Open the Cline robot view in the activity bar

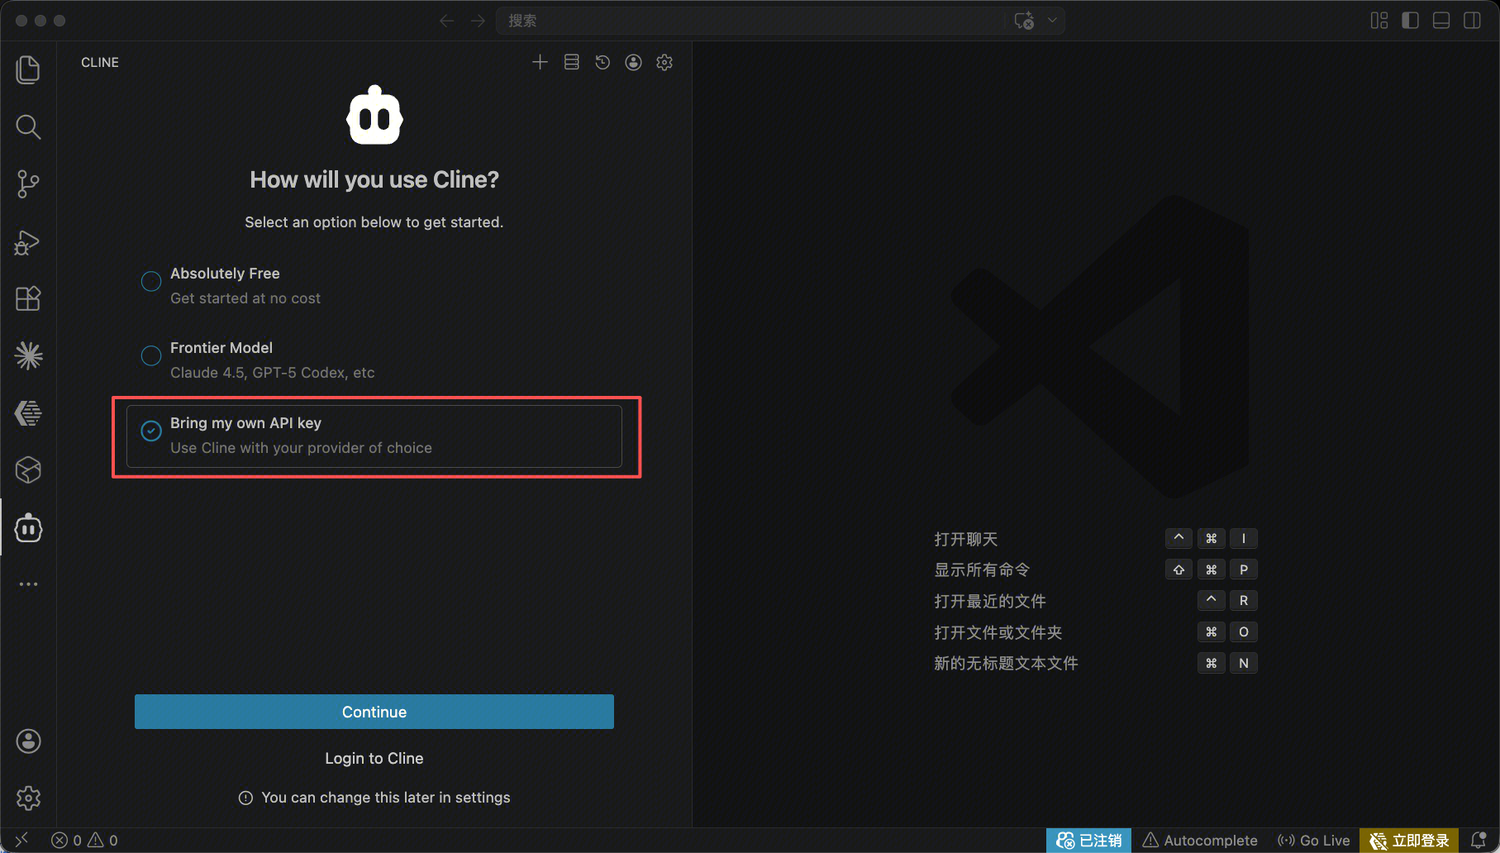pyautogui.click(x=28, y=528)
